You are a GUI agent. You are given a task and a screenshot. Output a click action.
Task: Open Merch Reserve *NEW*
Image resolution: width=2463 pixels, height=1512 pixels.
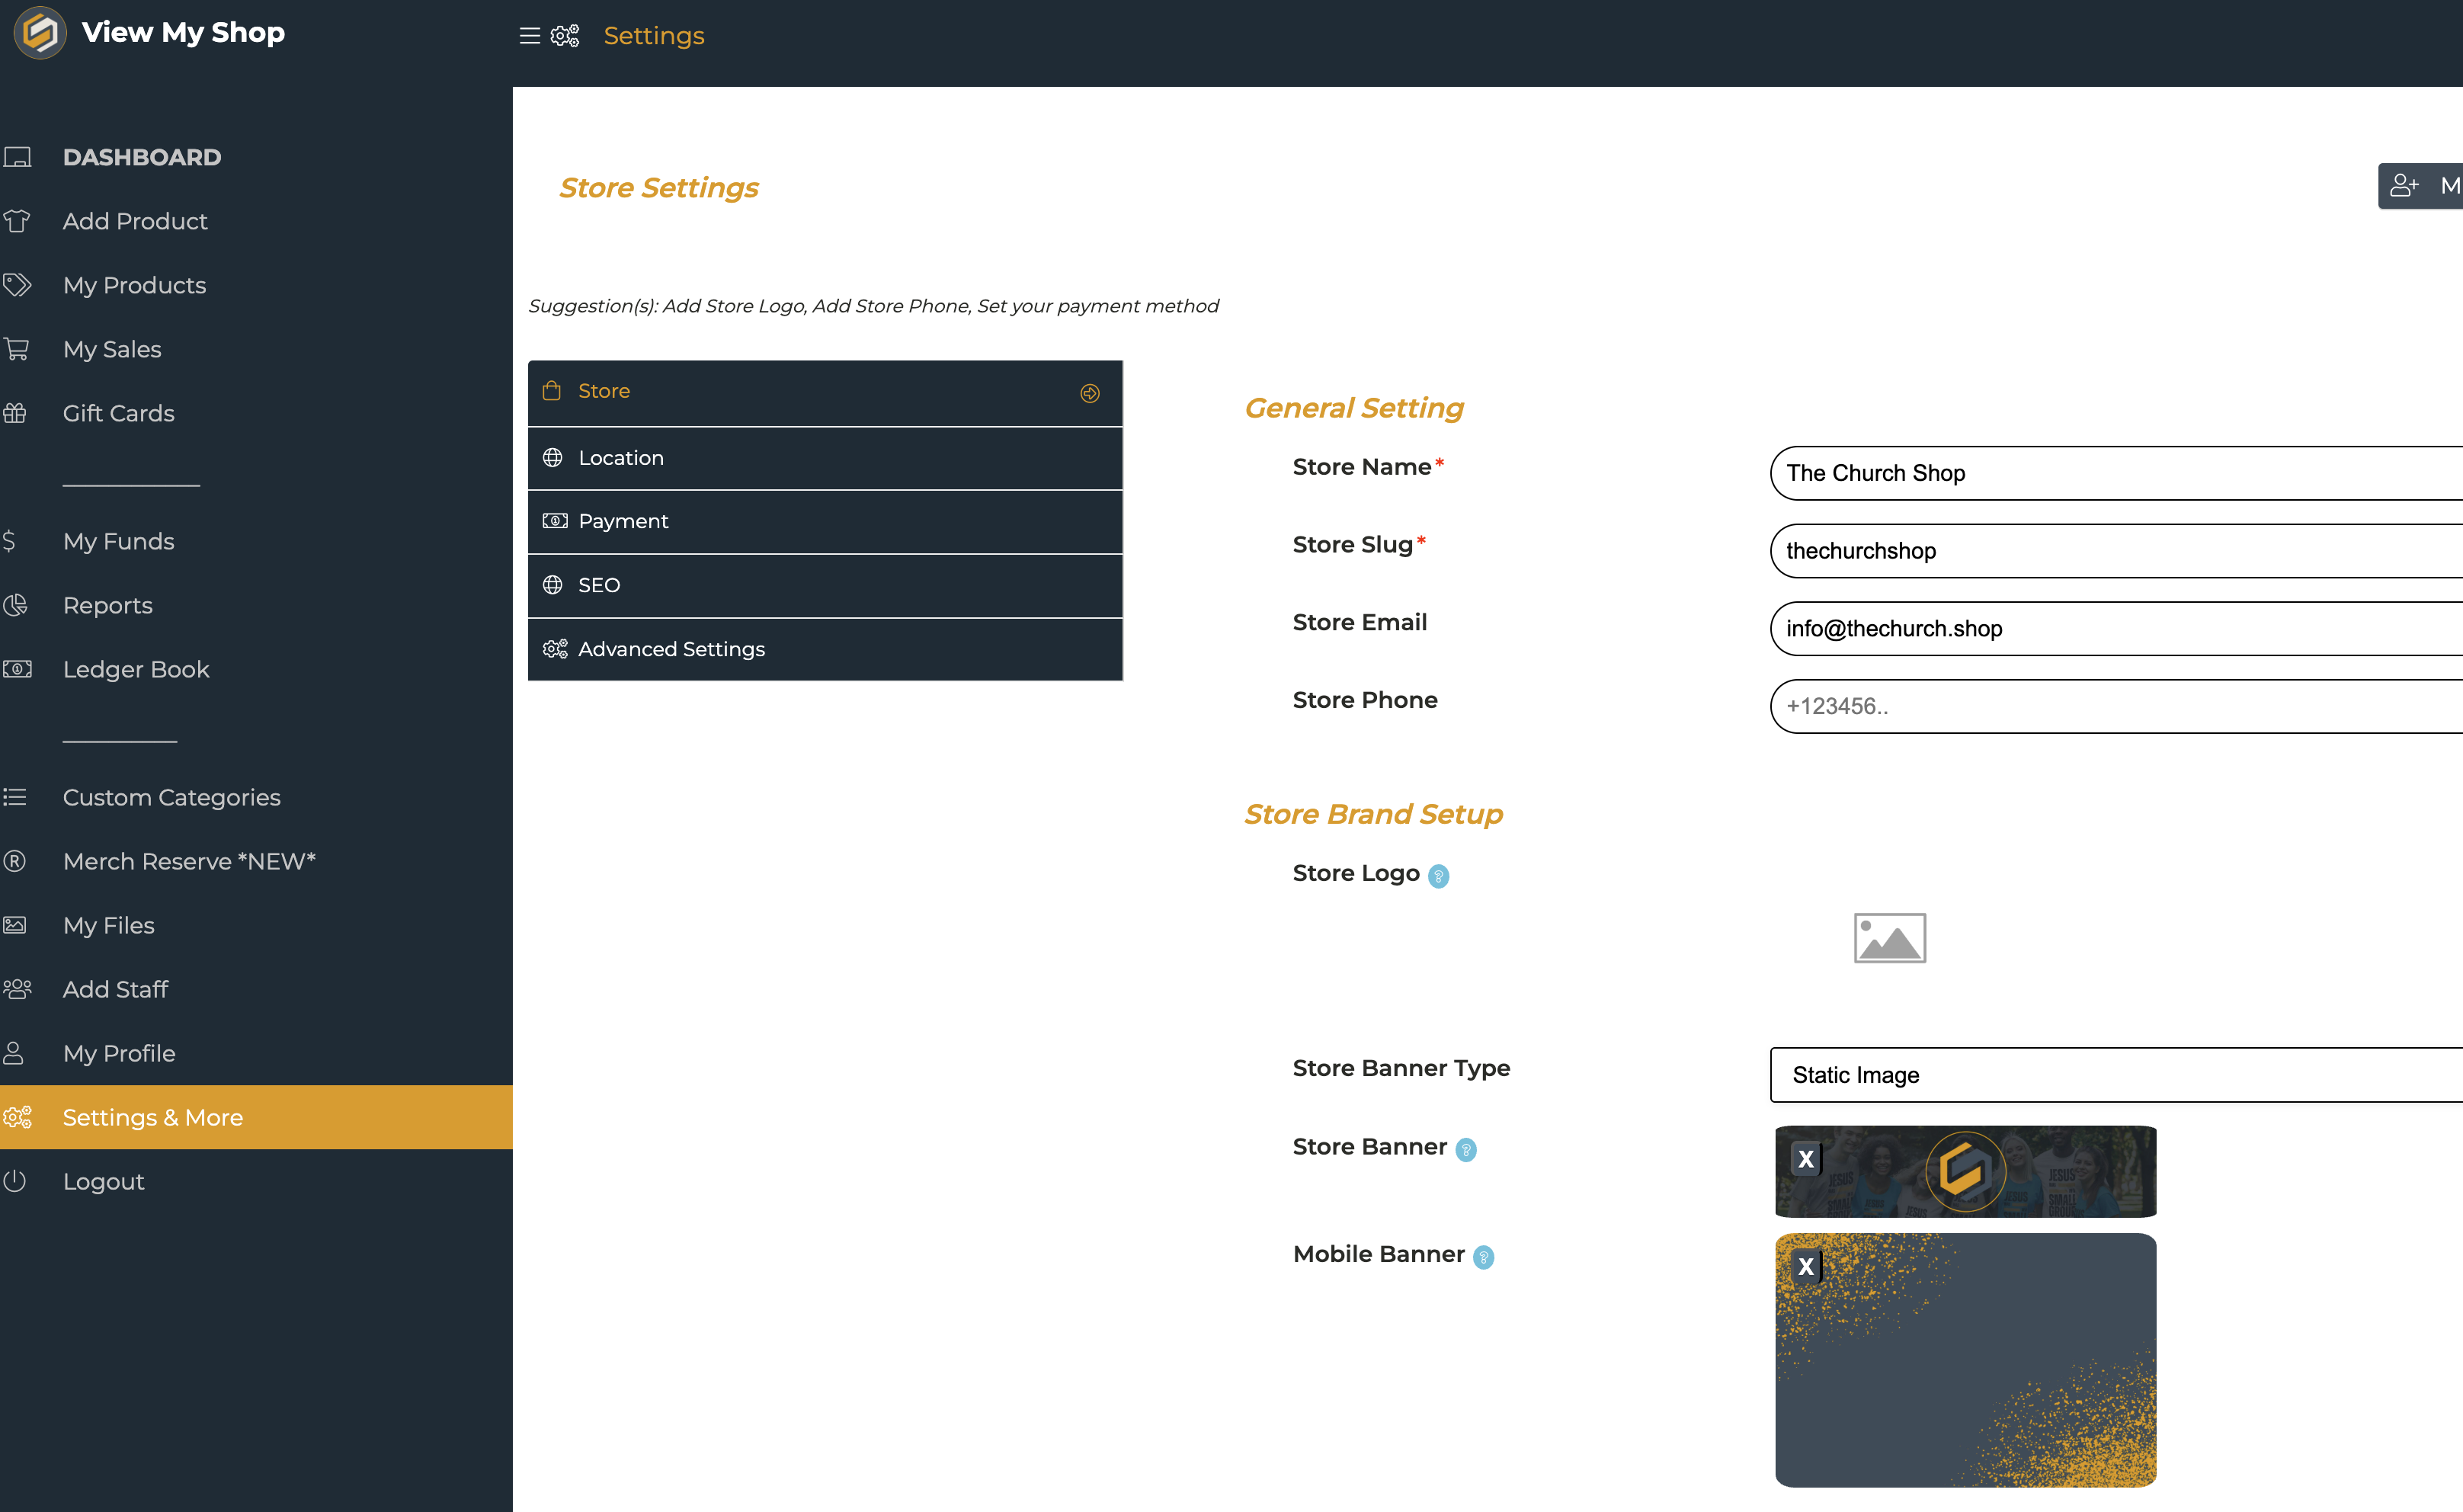click(x=189, y=861)
